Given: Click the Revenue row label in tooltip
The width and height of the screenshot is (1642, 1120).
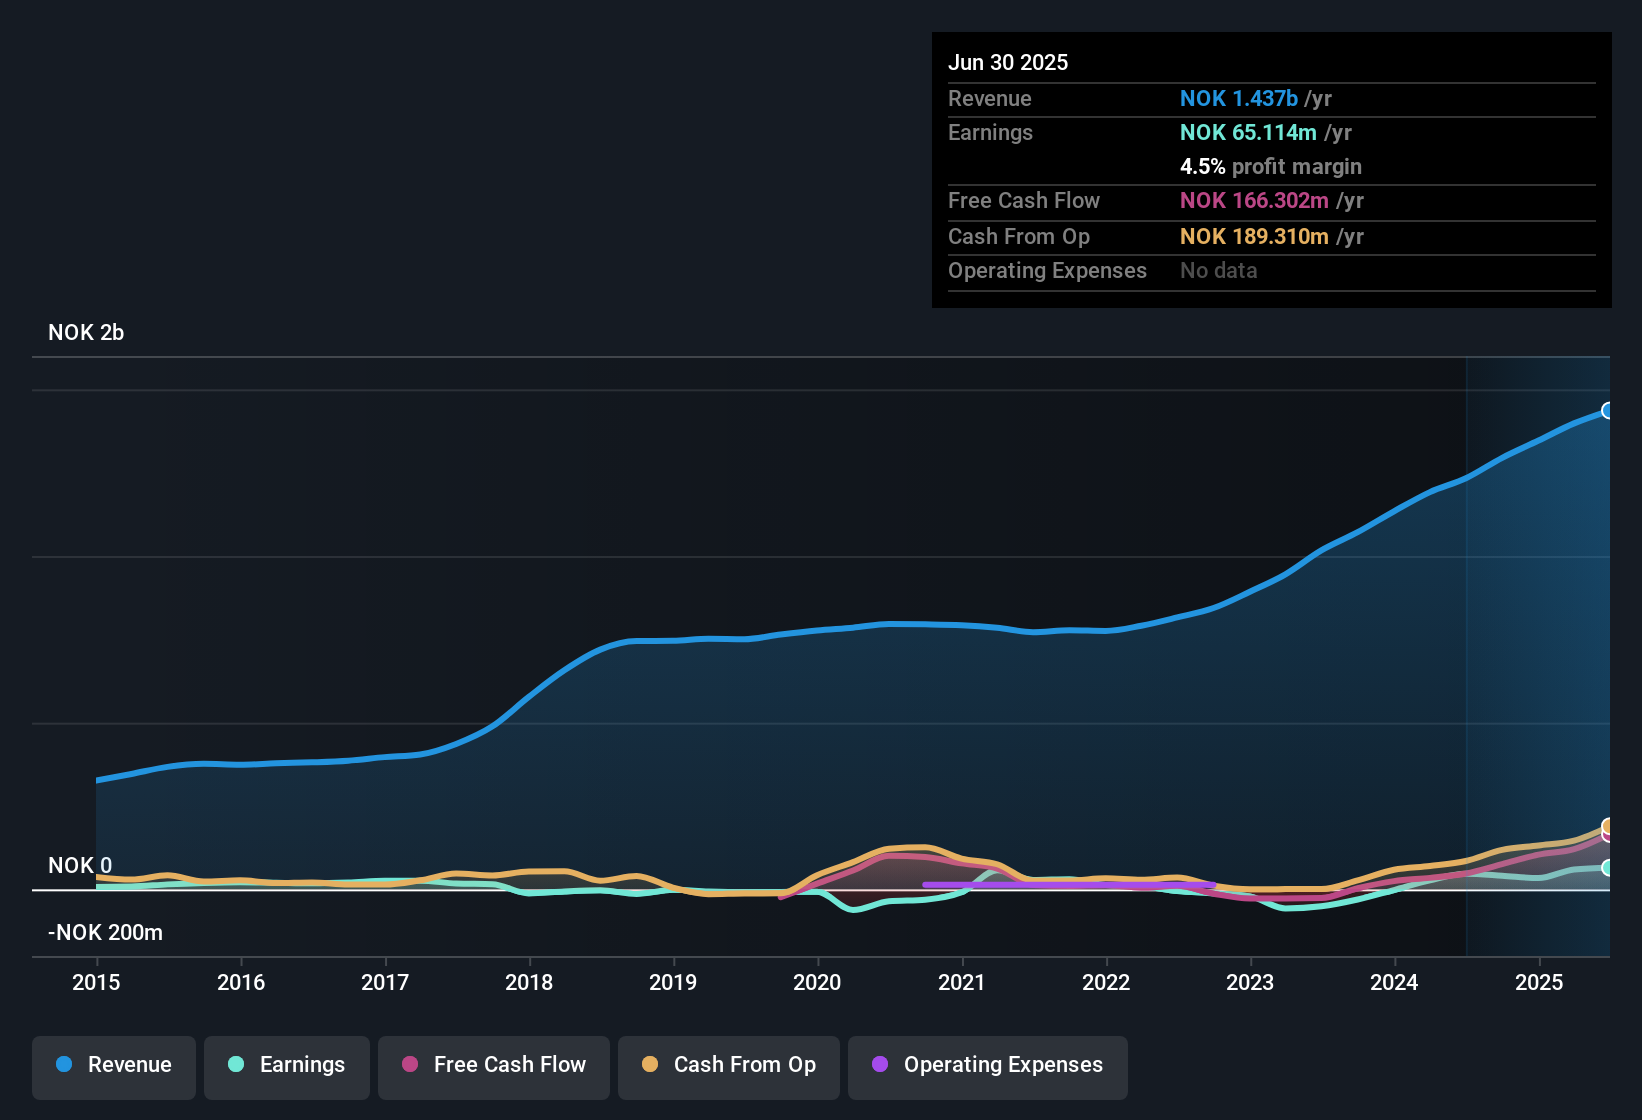Looking at the screenshot, I should 990,98.
